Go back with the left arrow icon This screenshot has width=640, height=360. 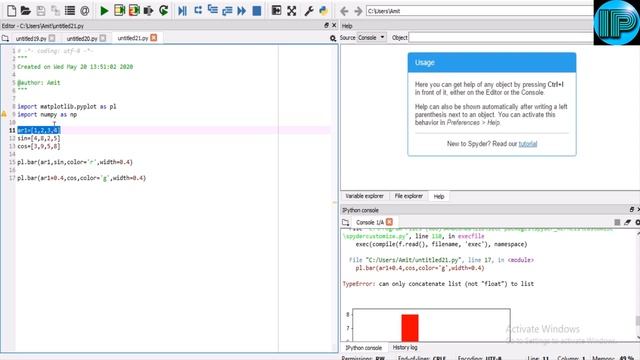click(x=344, y=11)
